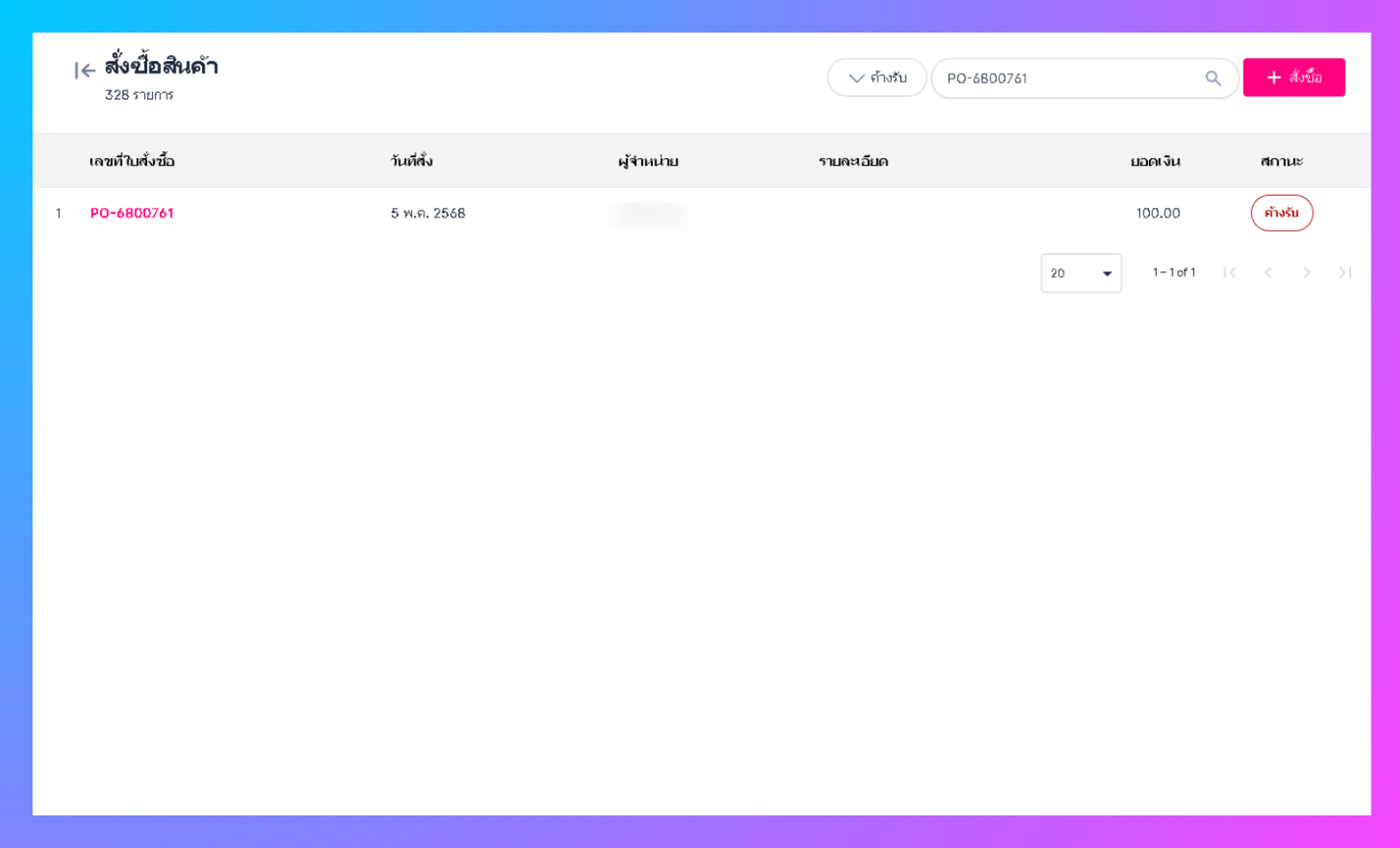Click the เลขที่ใบสั่งซื้อ column header

pos(132,160)
